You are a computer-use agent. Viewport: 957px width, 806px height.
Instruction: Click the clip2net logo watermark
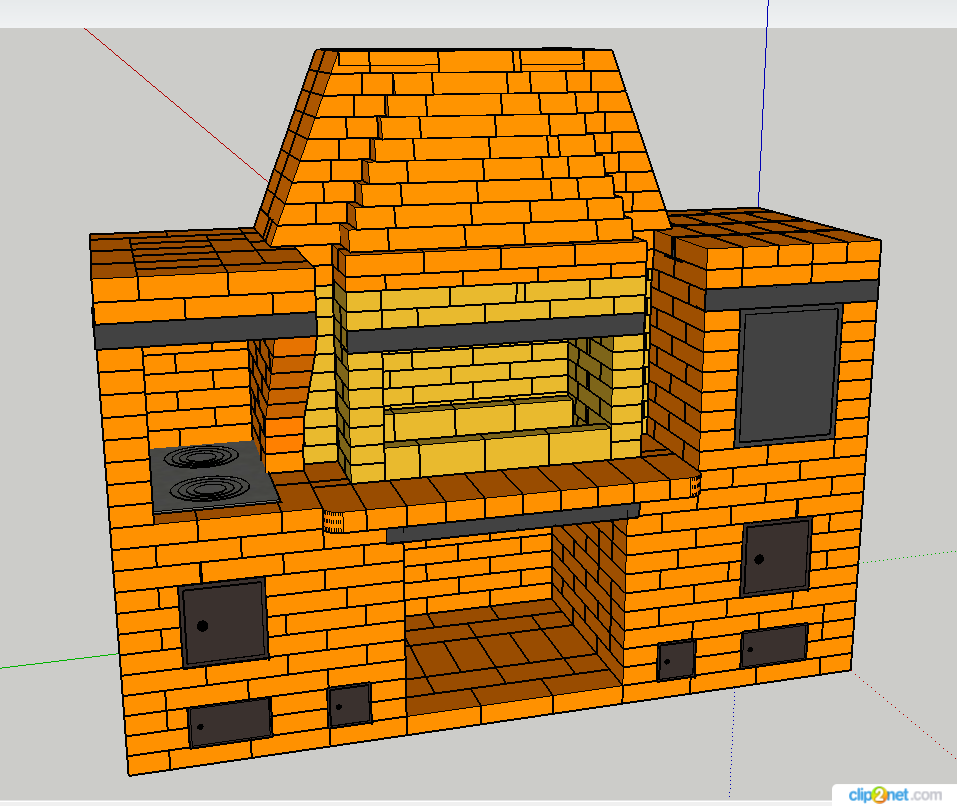coord(895,794)
